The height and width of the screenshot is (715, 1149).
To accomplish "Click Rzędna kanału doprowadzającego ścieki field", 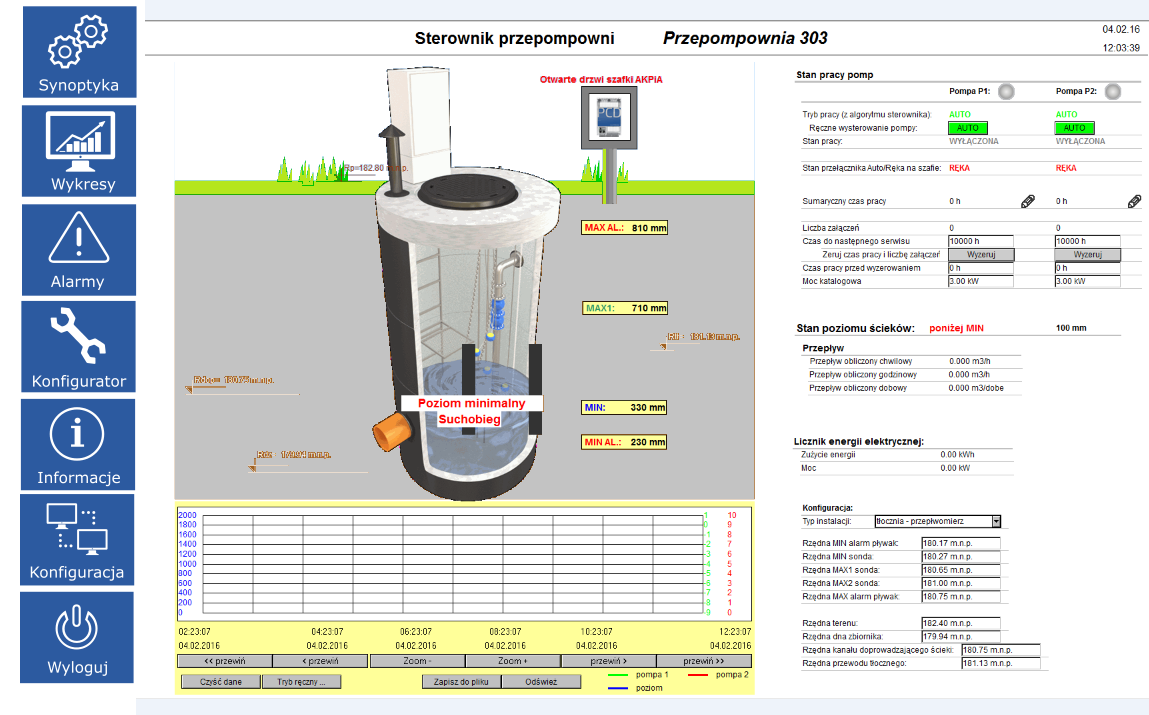I will pos(1001,650).
